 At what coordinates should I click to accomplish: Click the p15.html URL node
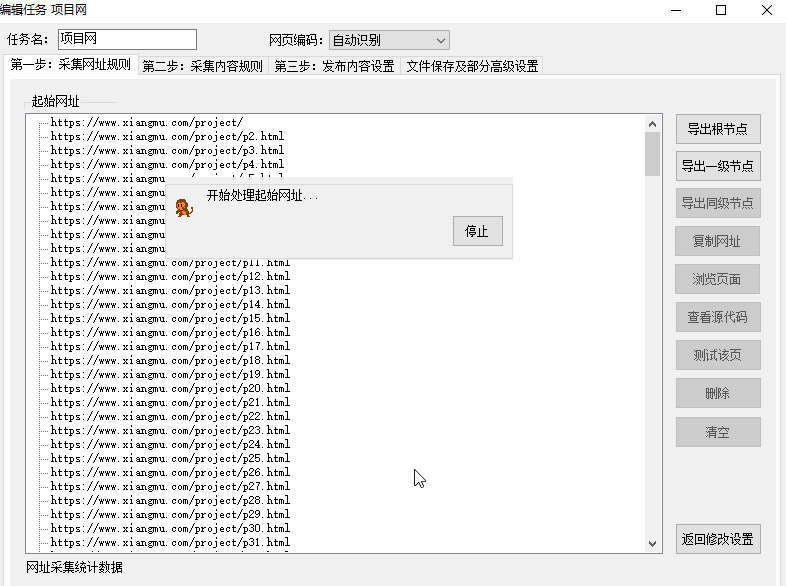click(x=170, y=318)
